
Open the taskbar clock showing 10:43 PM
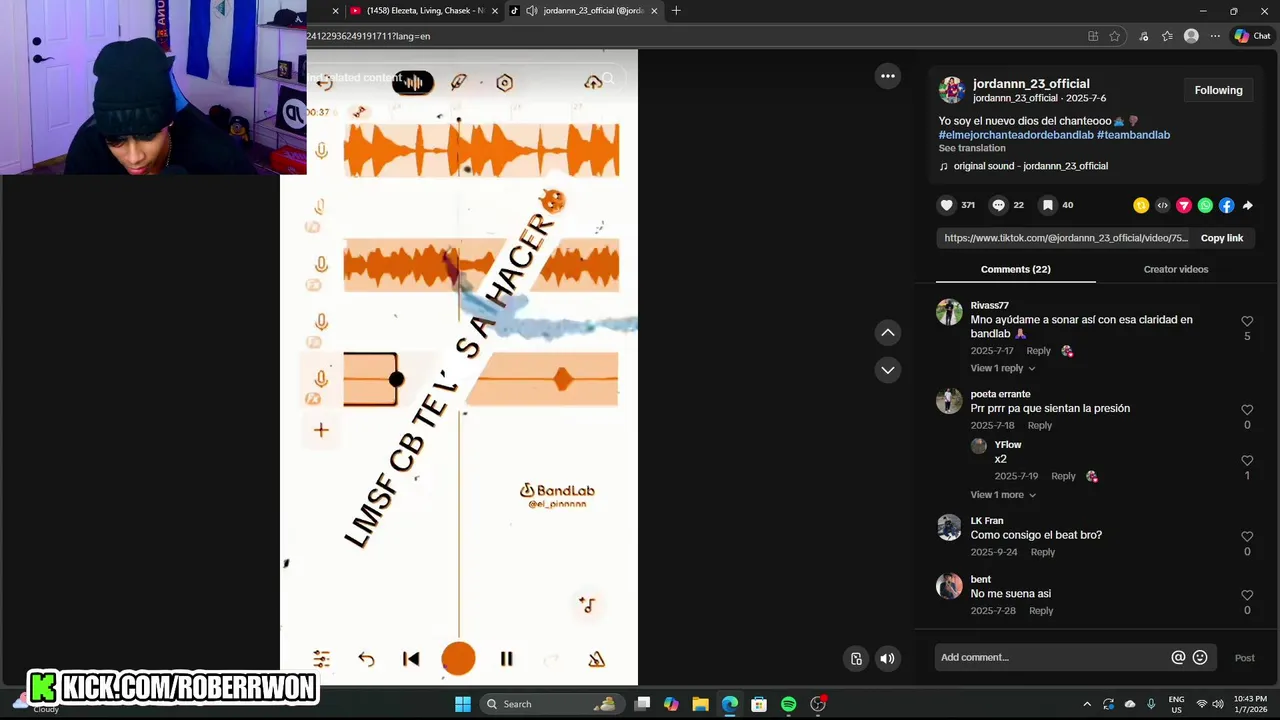click(x=1250, y=704)
